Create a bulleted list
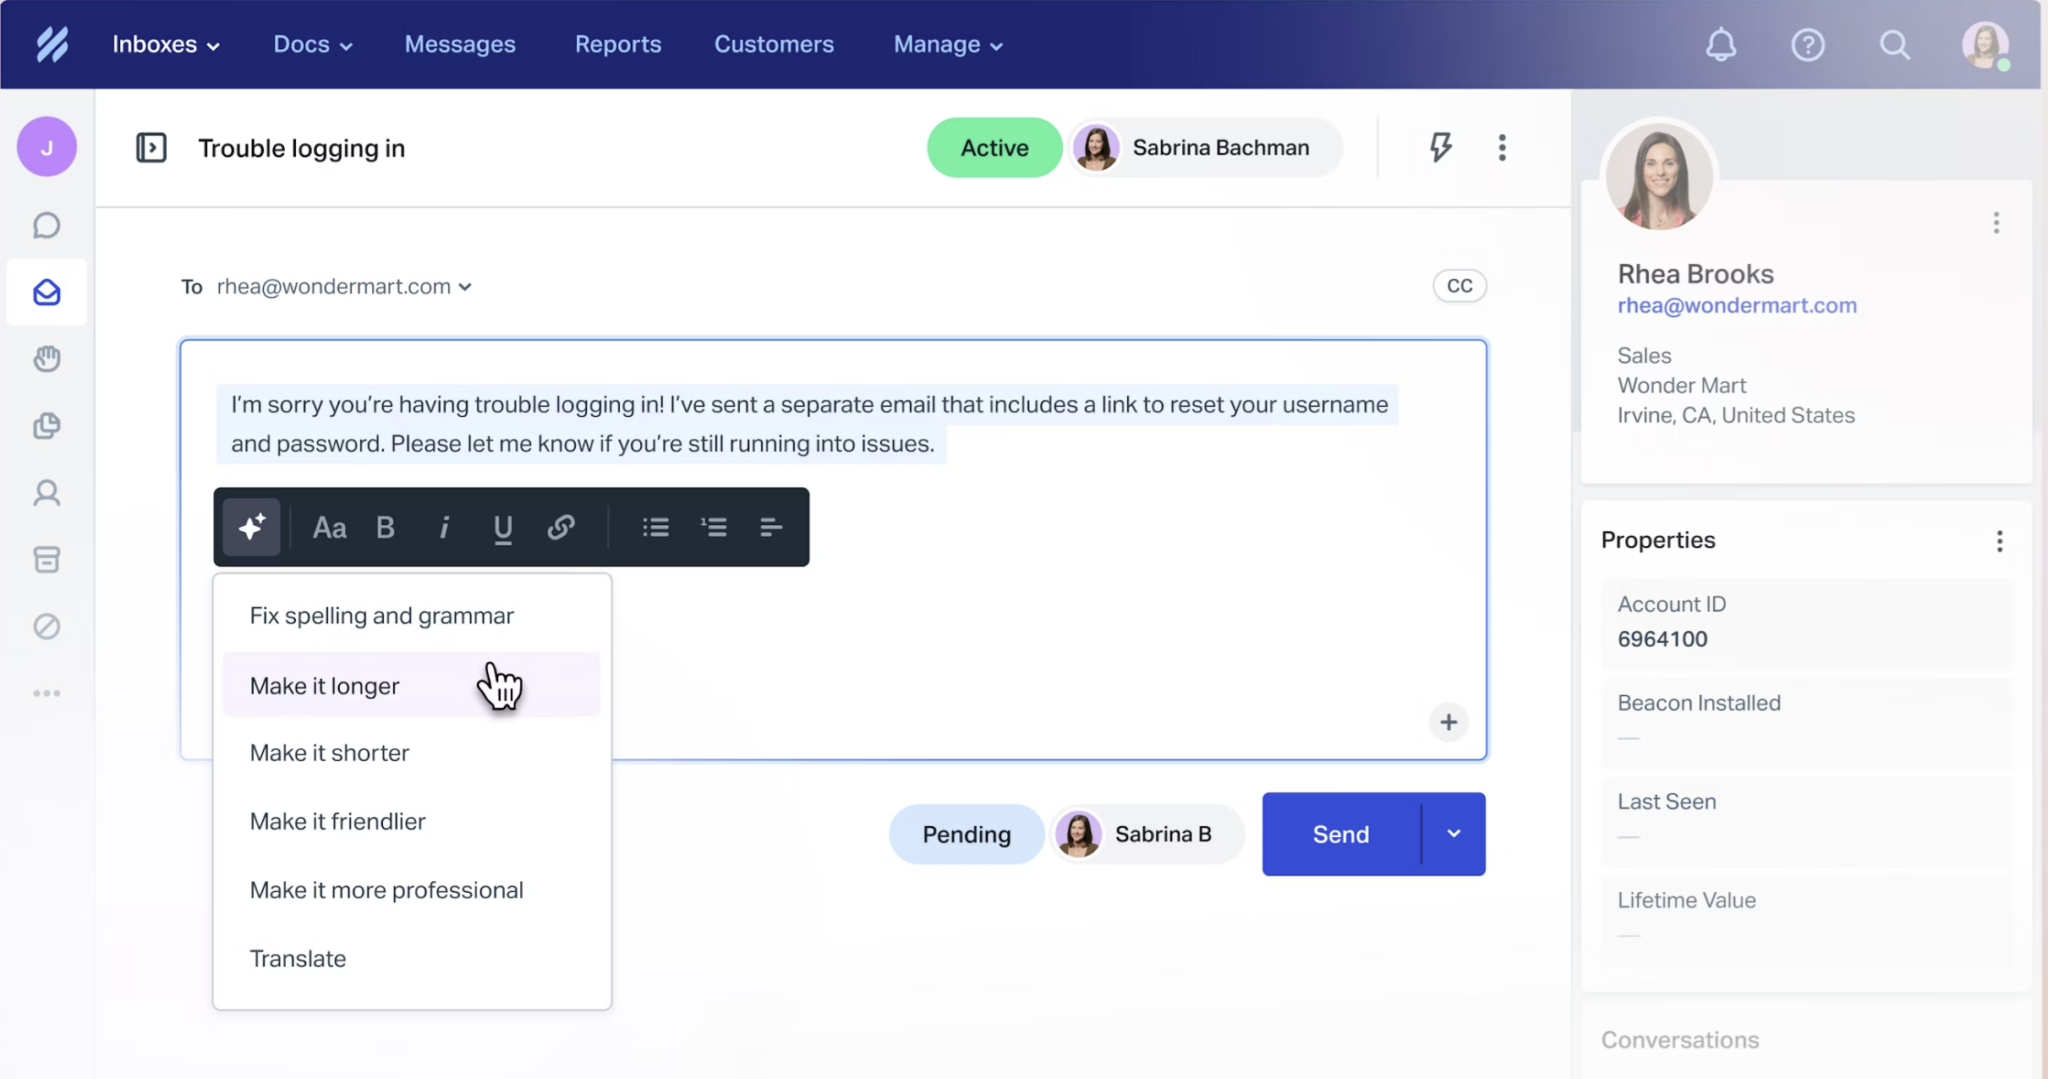Viewport: 2048px width, 1079px height. 655,527
